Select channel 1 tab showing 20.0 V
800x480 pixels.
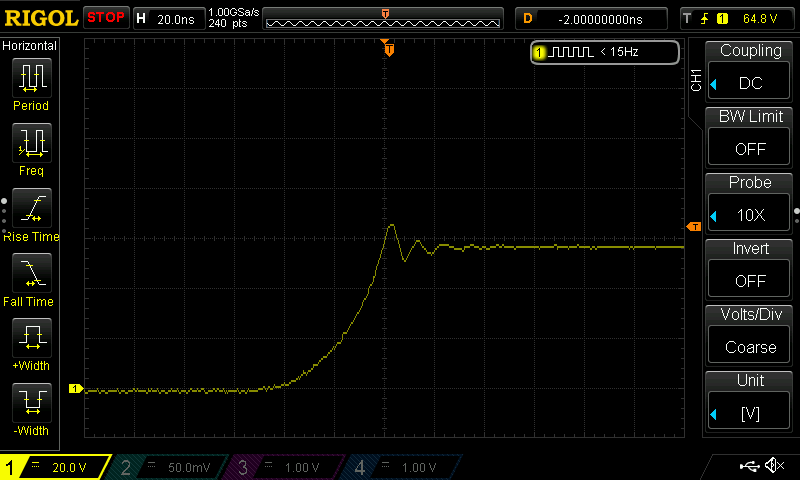click(x=55, y=467)
